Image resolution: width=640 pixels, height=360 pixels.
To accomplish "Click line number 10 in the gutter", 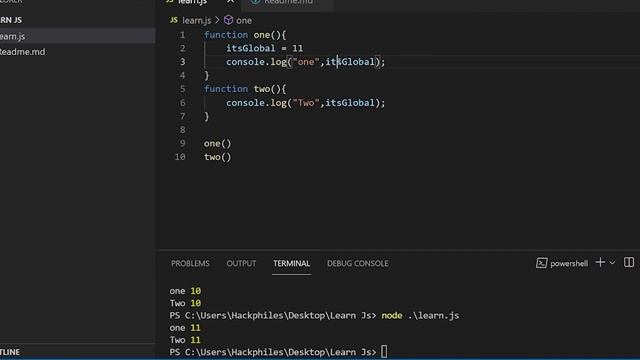I will (x=180, y=157).
